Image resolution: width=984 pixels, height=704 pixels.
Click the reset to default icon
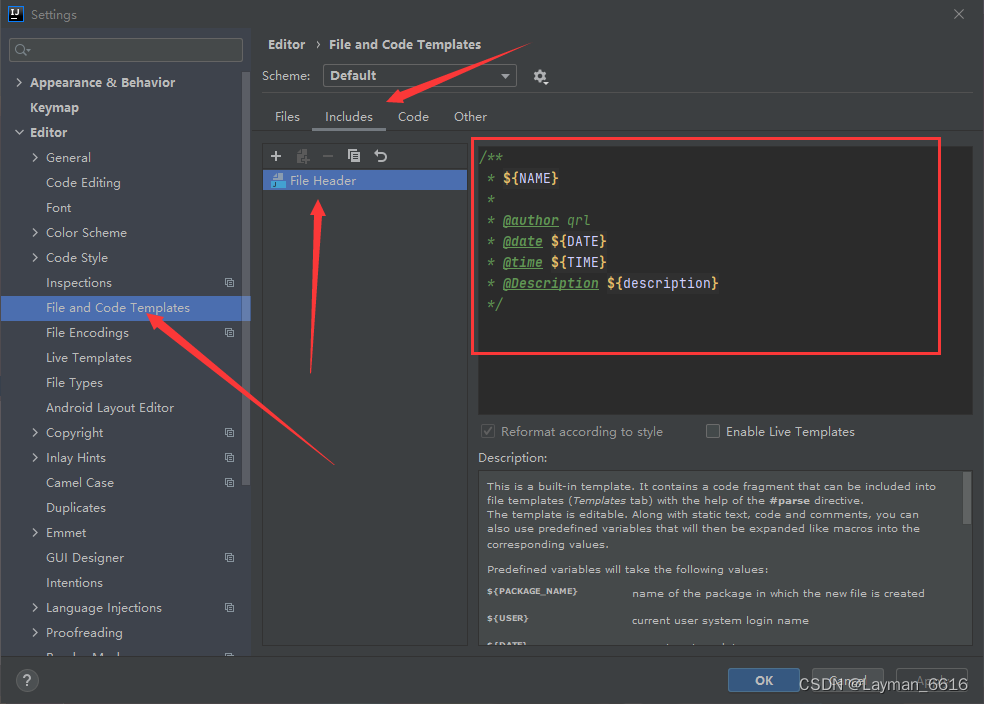380,156
